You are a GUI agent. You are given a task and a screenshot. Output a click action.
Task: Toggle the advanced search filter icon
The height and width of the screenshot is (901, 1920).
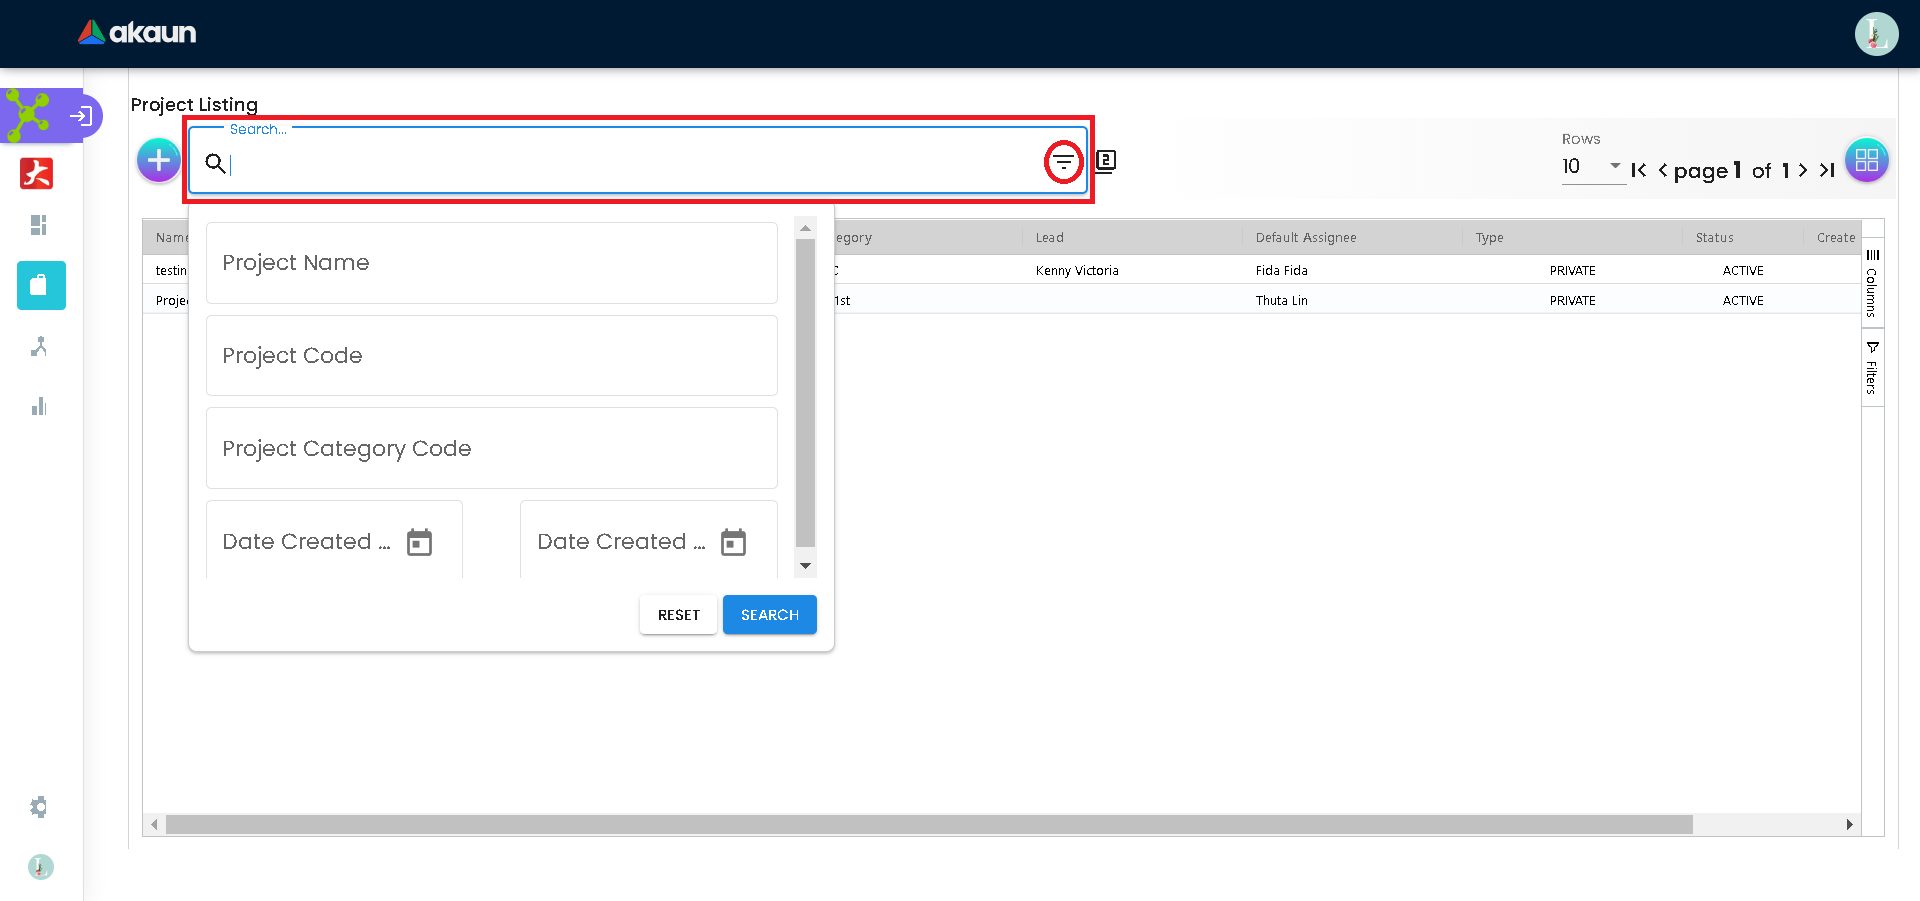tap(1063, 162)
